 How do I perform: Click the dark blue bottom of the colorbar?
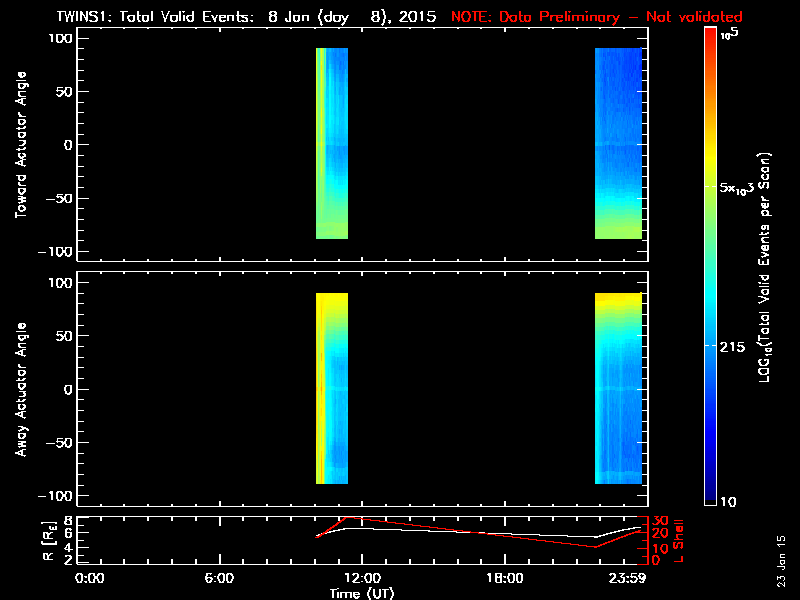point(711,498)
